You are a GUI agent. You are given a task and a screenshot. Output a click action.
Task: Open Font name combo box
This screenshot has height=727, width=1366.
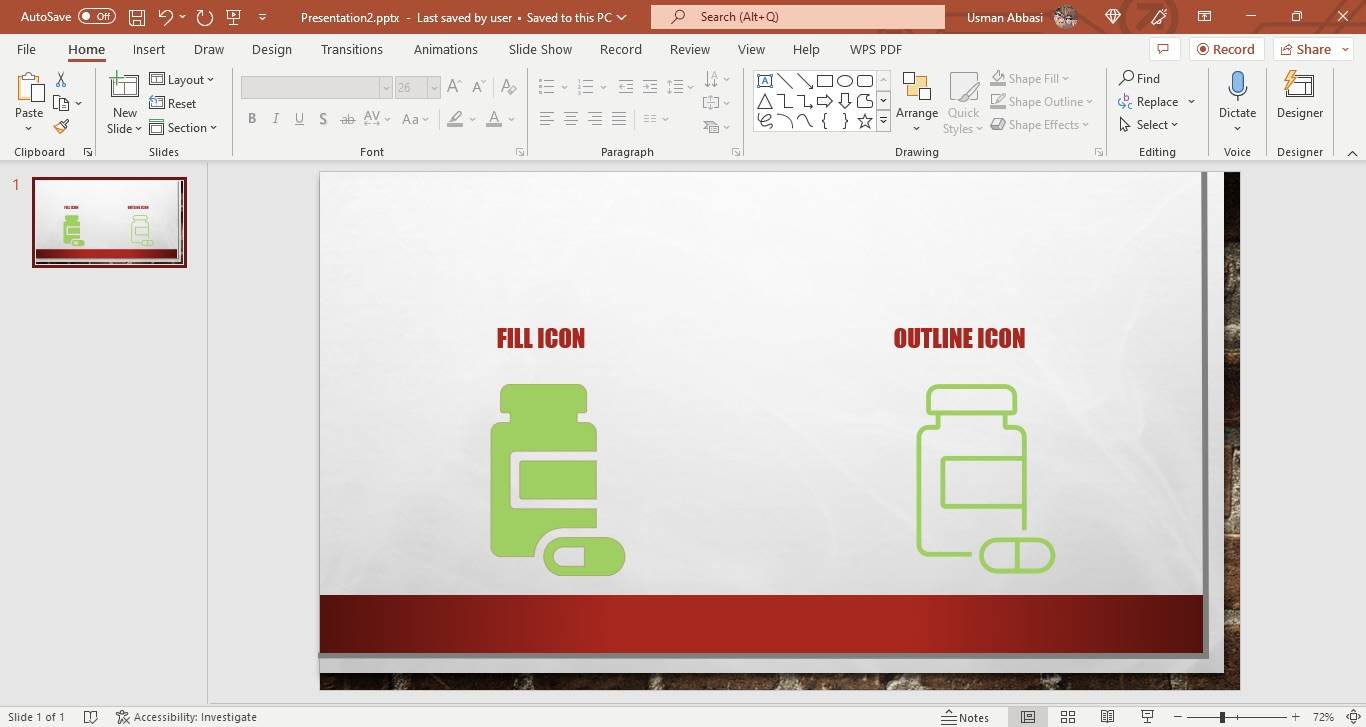tap(316, 88)
